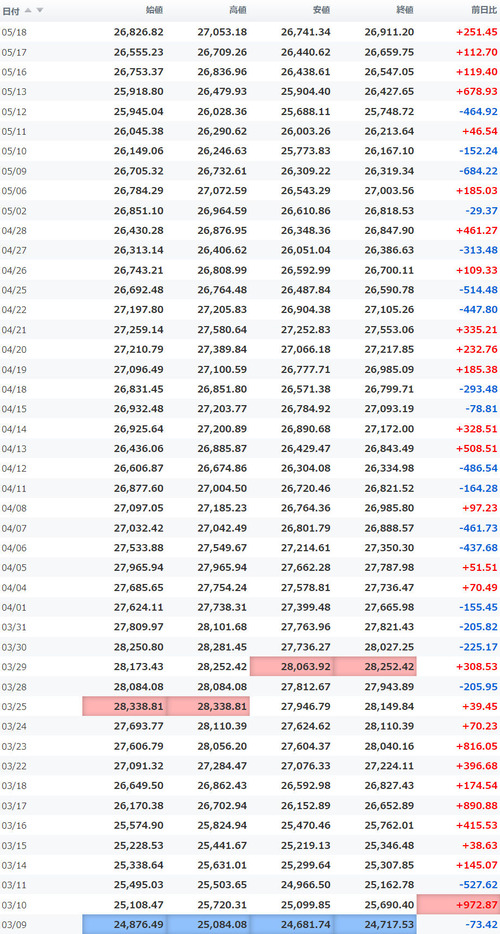Select low value 25,470.46
The width and height of the screenshot is (500, 934).
tap(306, 826)
